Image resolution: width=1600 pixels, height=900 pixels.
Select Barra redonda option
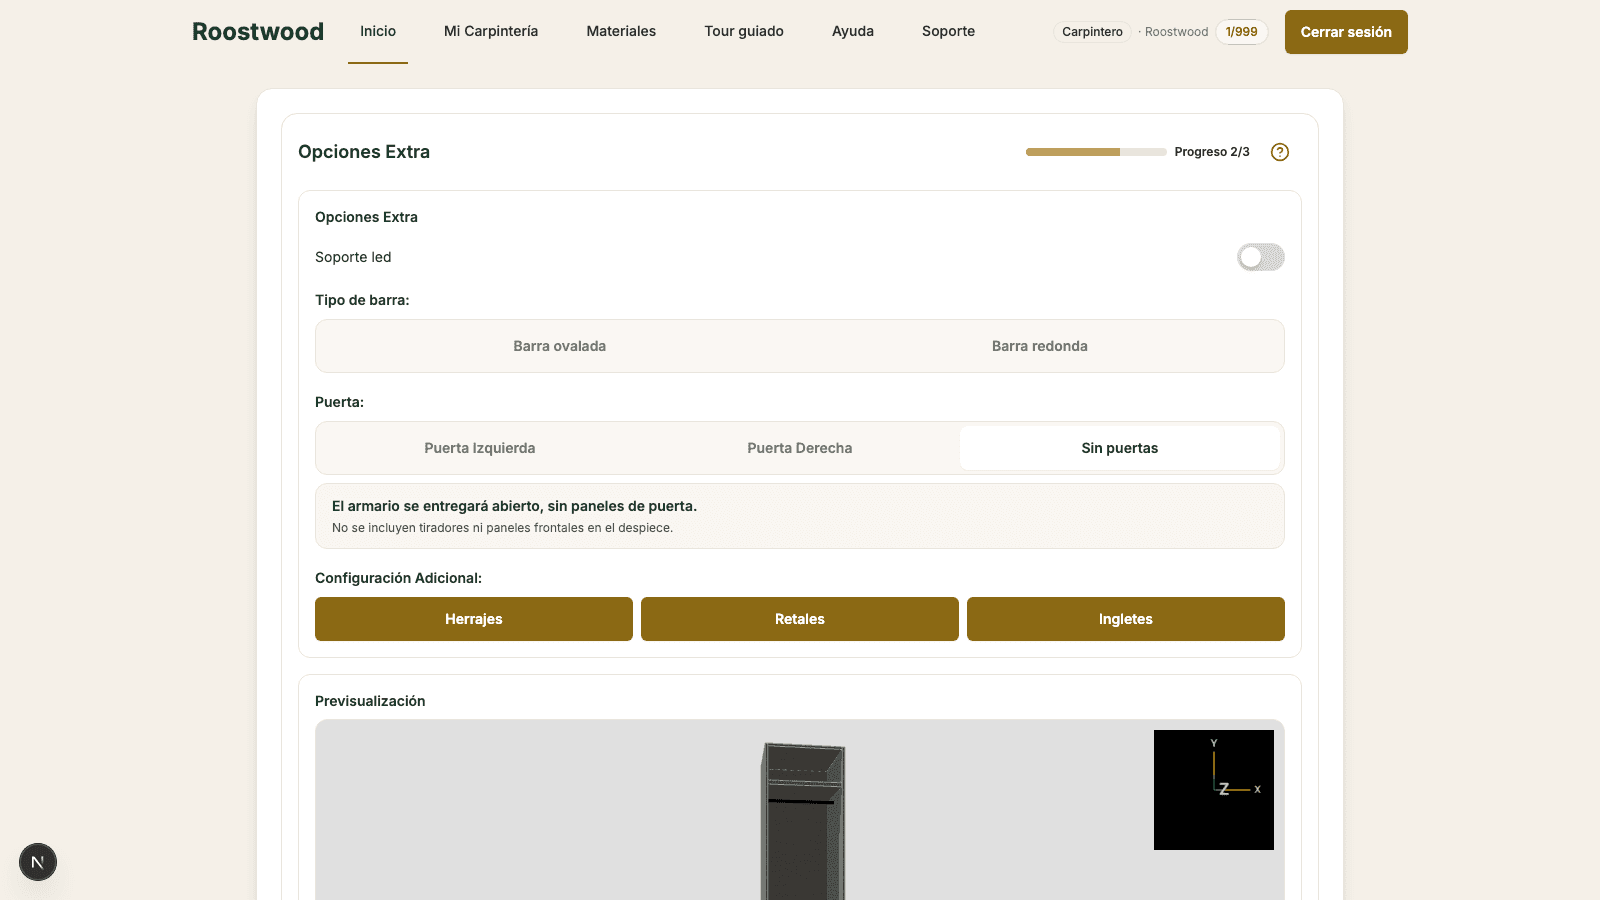[1040, 346]
